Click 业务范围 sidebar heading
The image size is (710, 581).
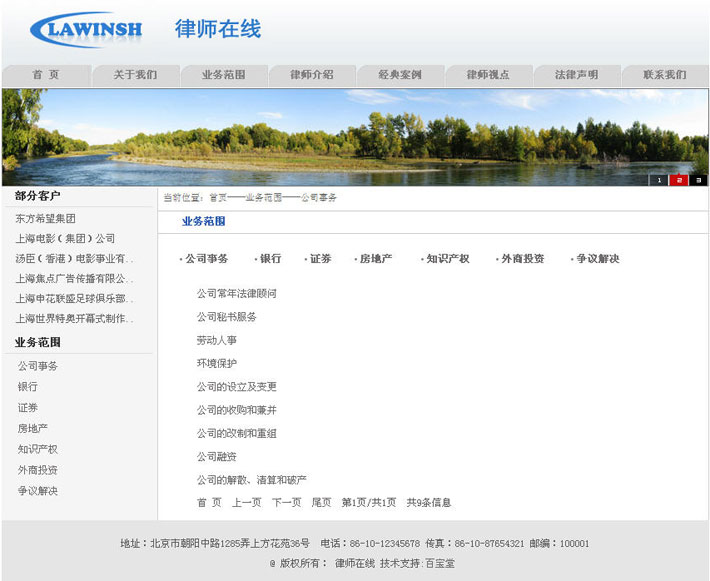coord(38,342)
